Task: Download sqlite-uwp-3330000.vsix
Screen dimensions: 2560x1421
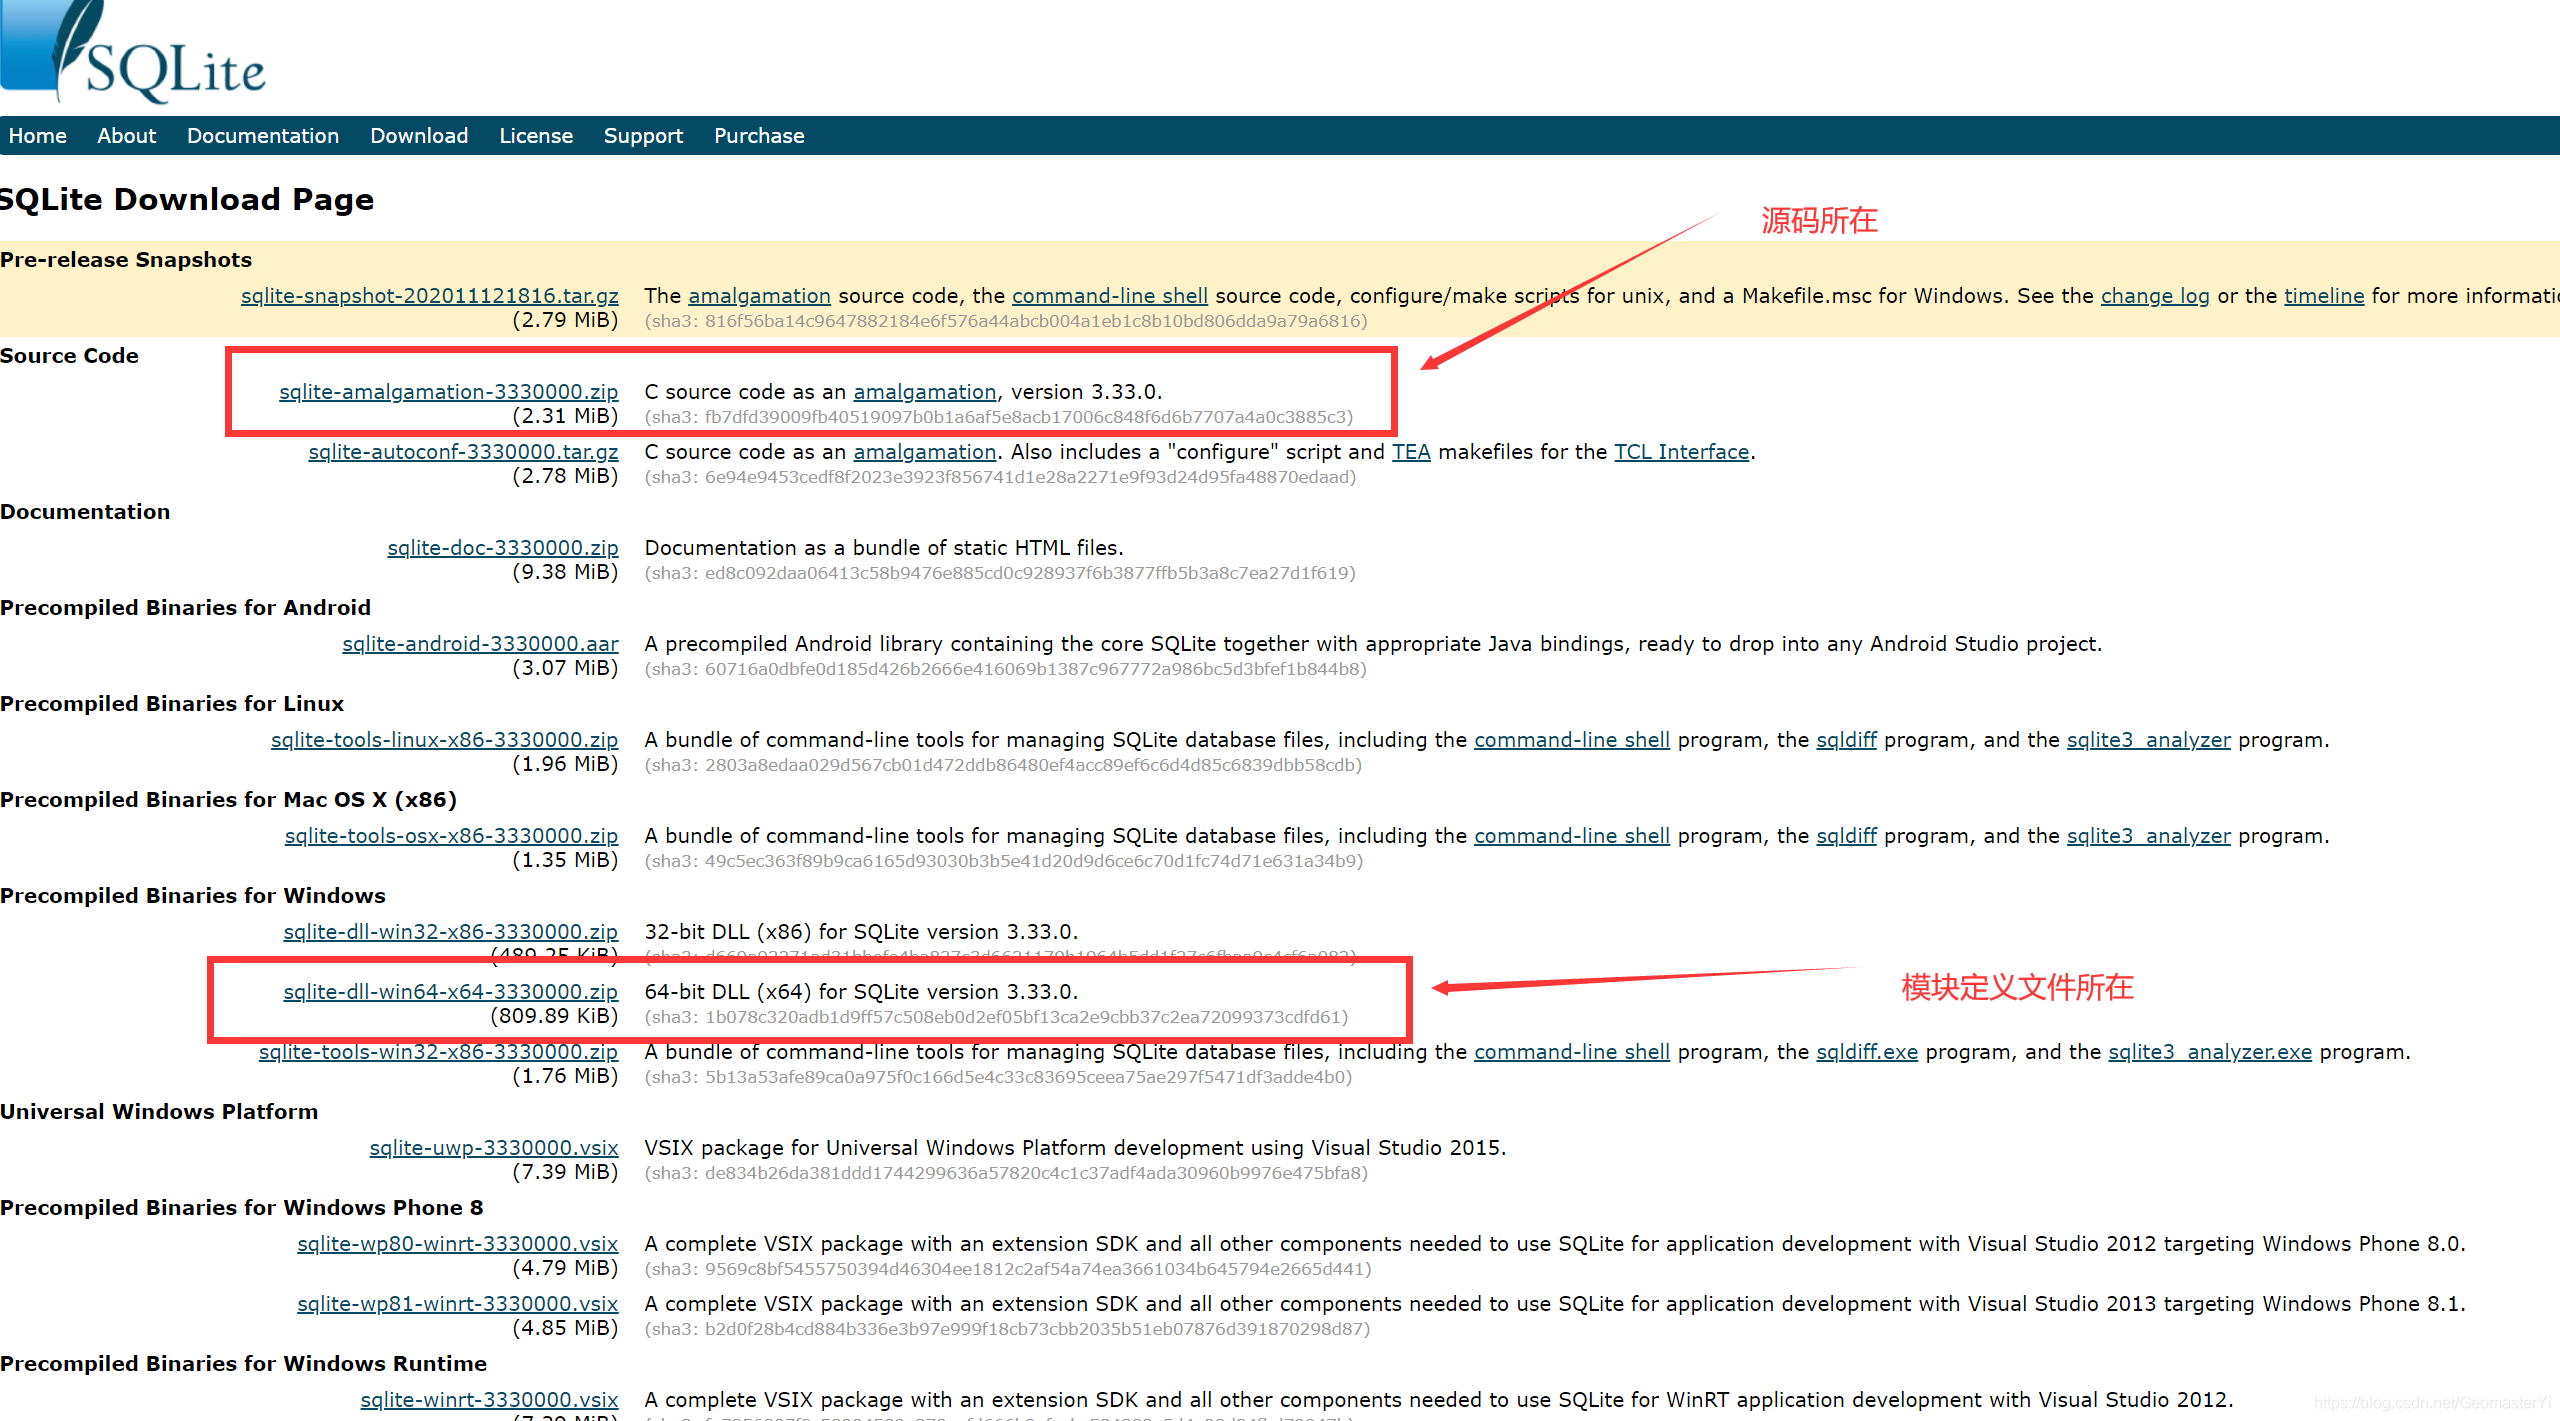Action: [494, 1148]
